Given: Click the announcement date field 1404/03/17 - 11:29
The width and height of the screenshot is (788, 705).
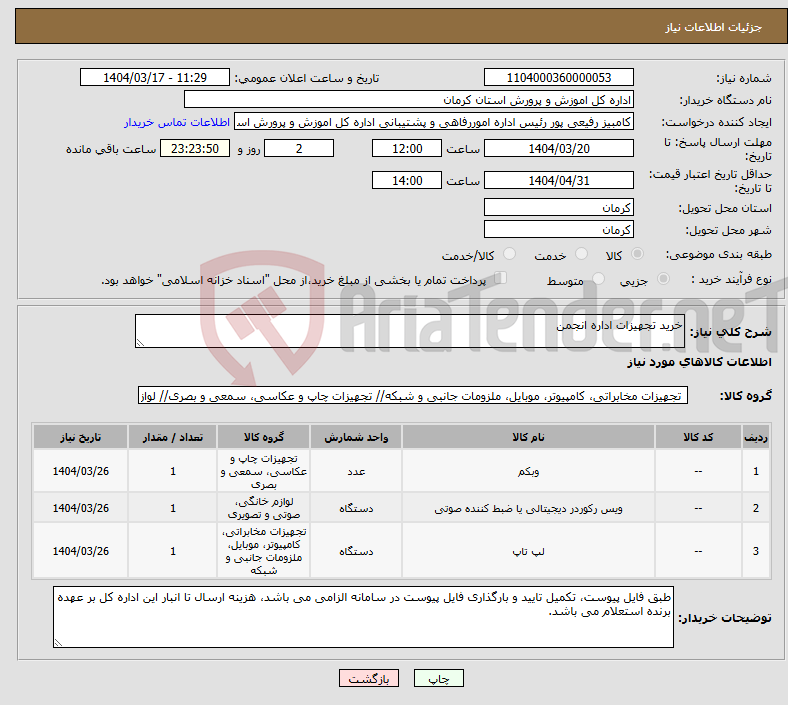Looking at the screenshot, I should coord(155,77).
